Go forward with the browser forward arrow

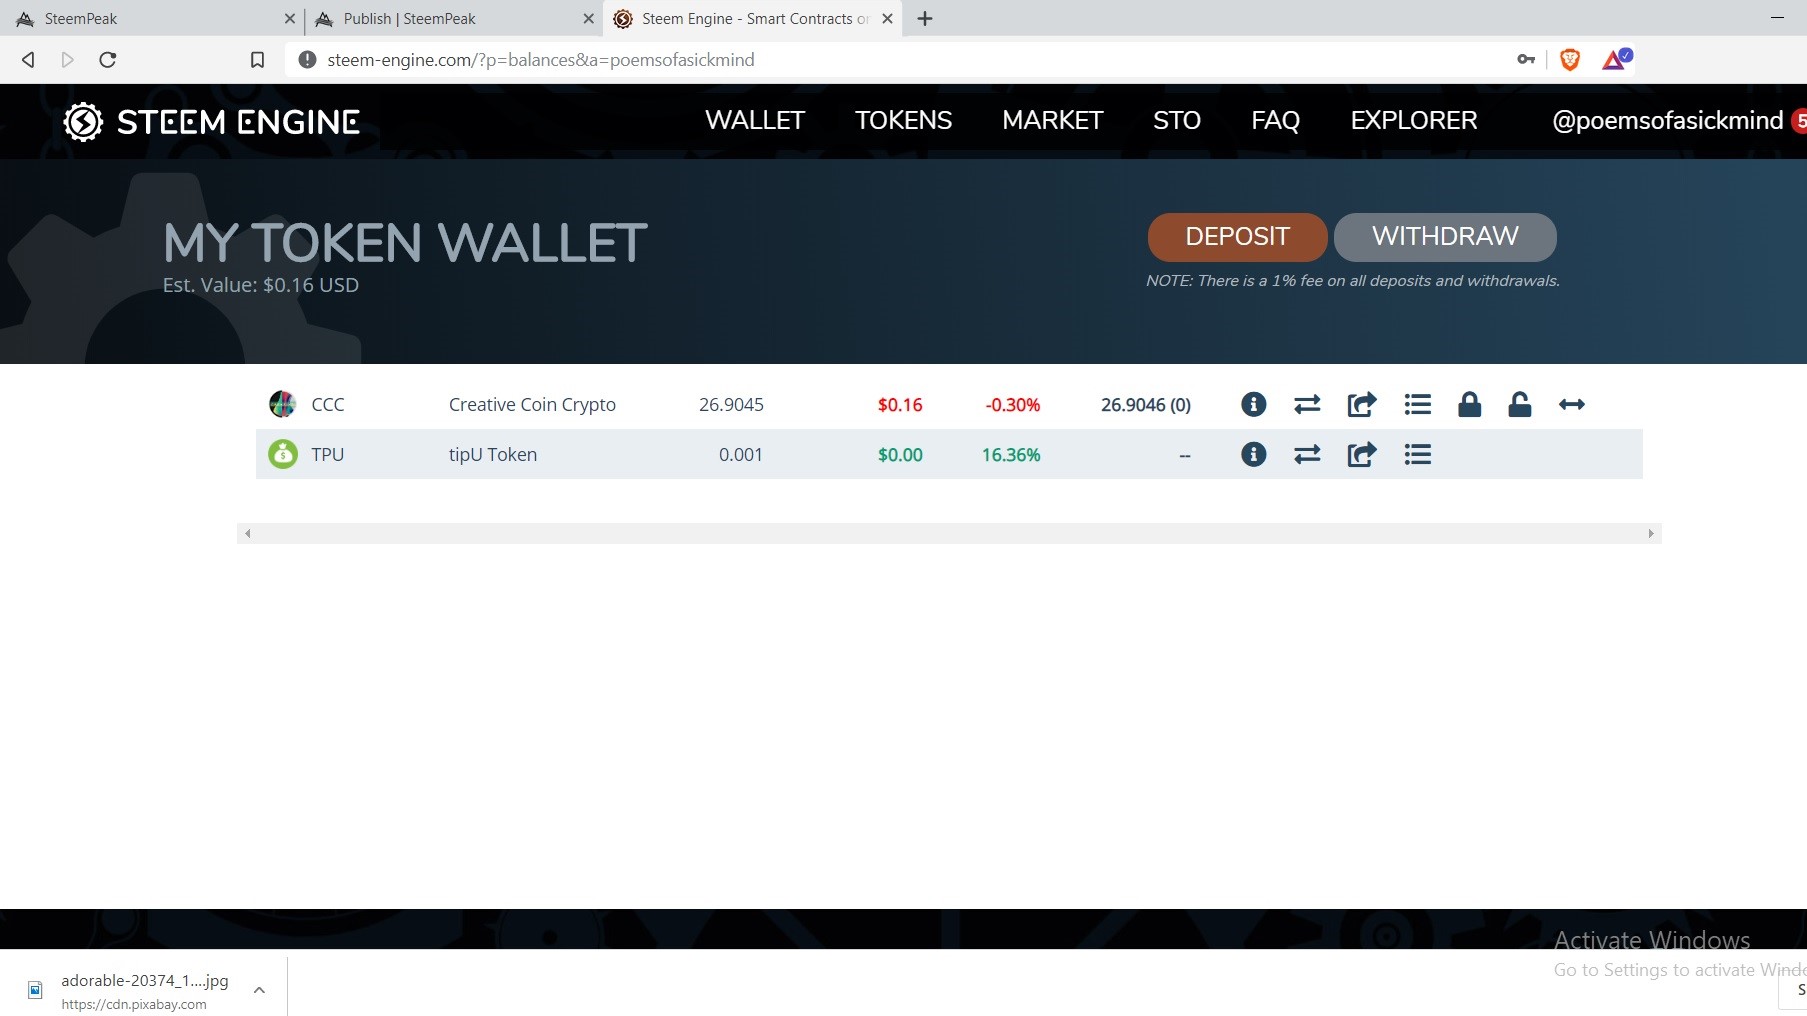(x=67, y=60)
